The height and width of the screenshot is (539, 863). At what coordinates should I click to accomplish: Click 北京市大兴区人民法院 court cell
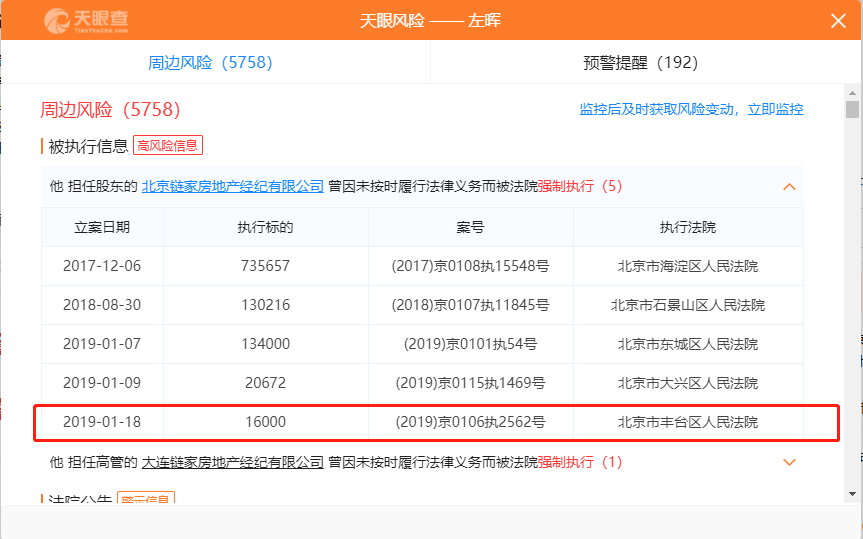(x=688, y=383)
